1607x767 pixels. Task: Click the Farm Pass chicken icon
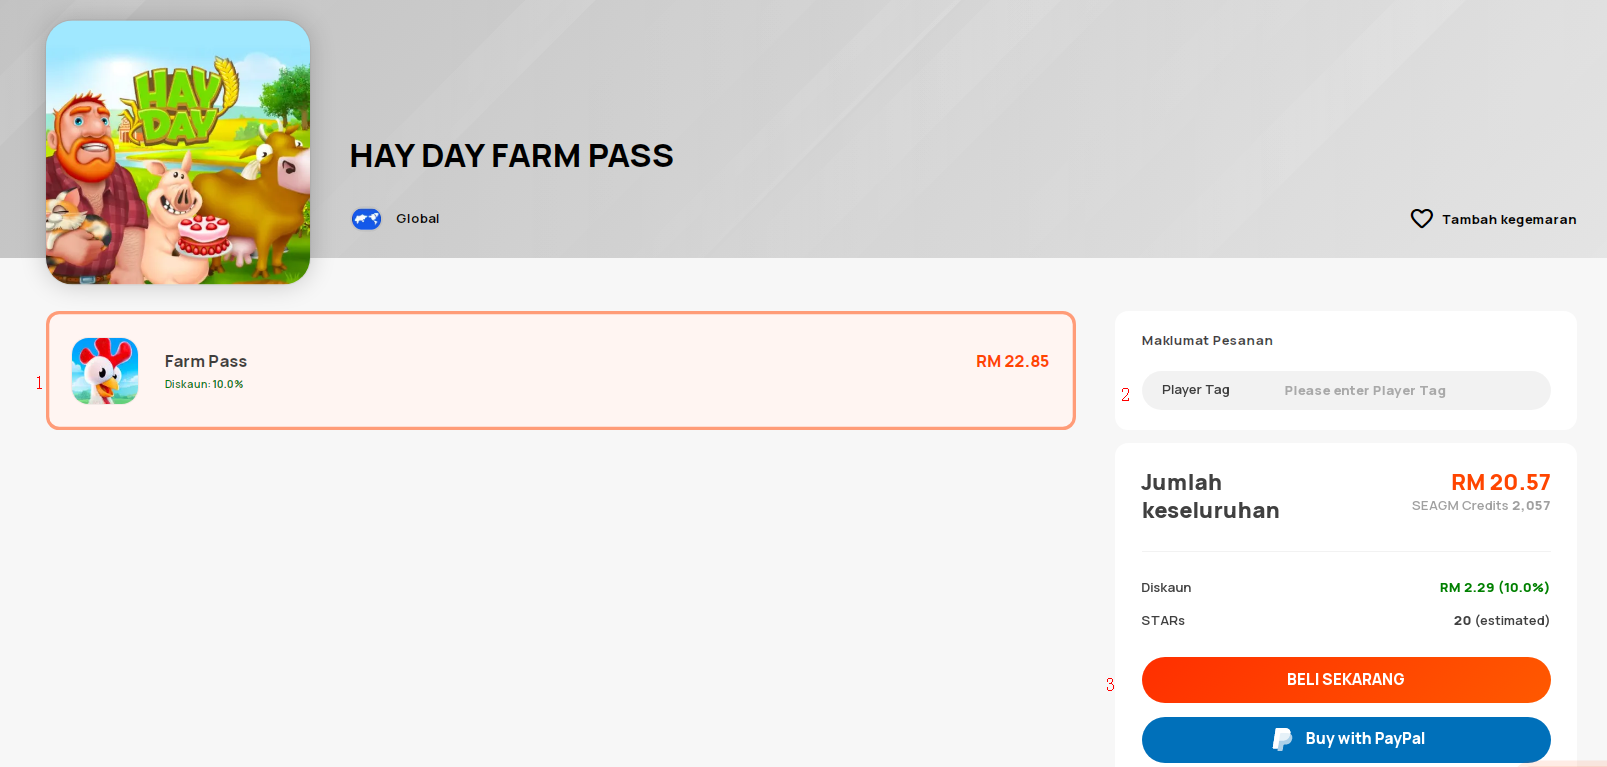[105, 371]
